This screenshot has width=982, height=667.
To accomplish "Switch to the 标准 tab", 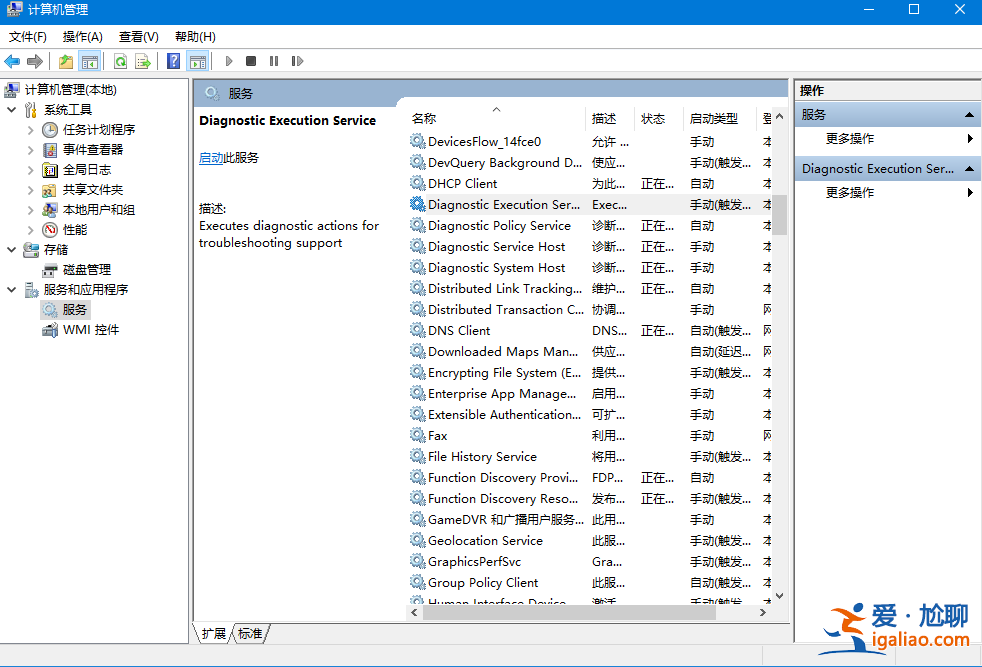I will (250, 633).
